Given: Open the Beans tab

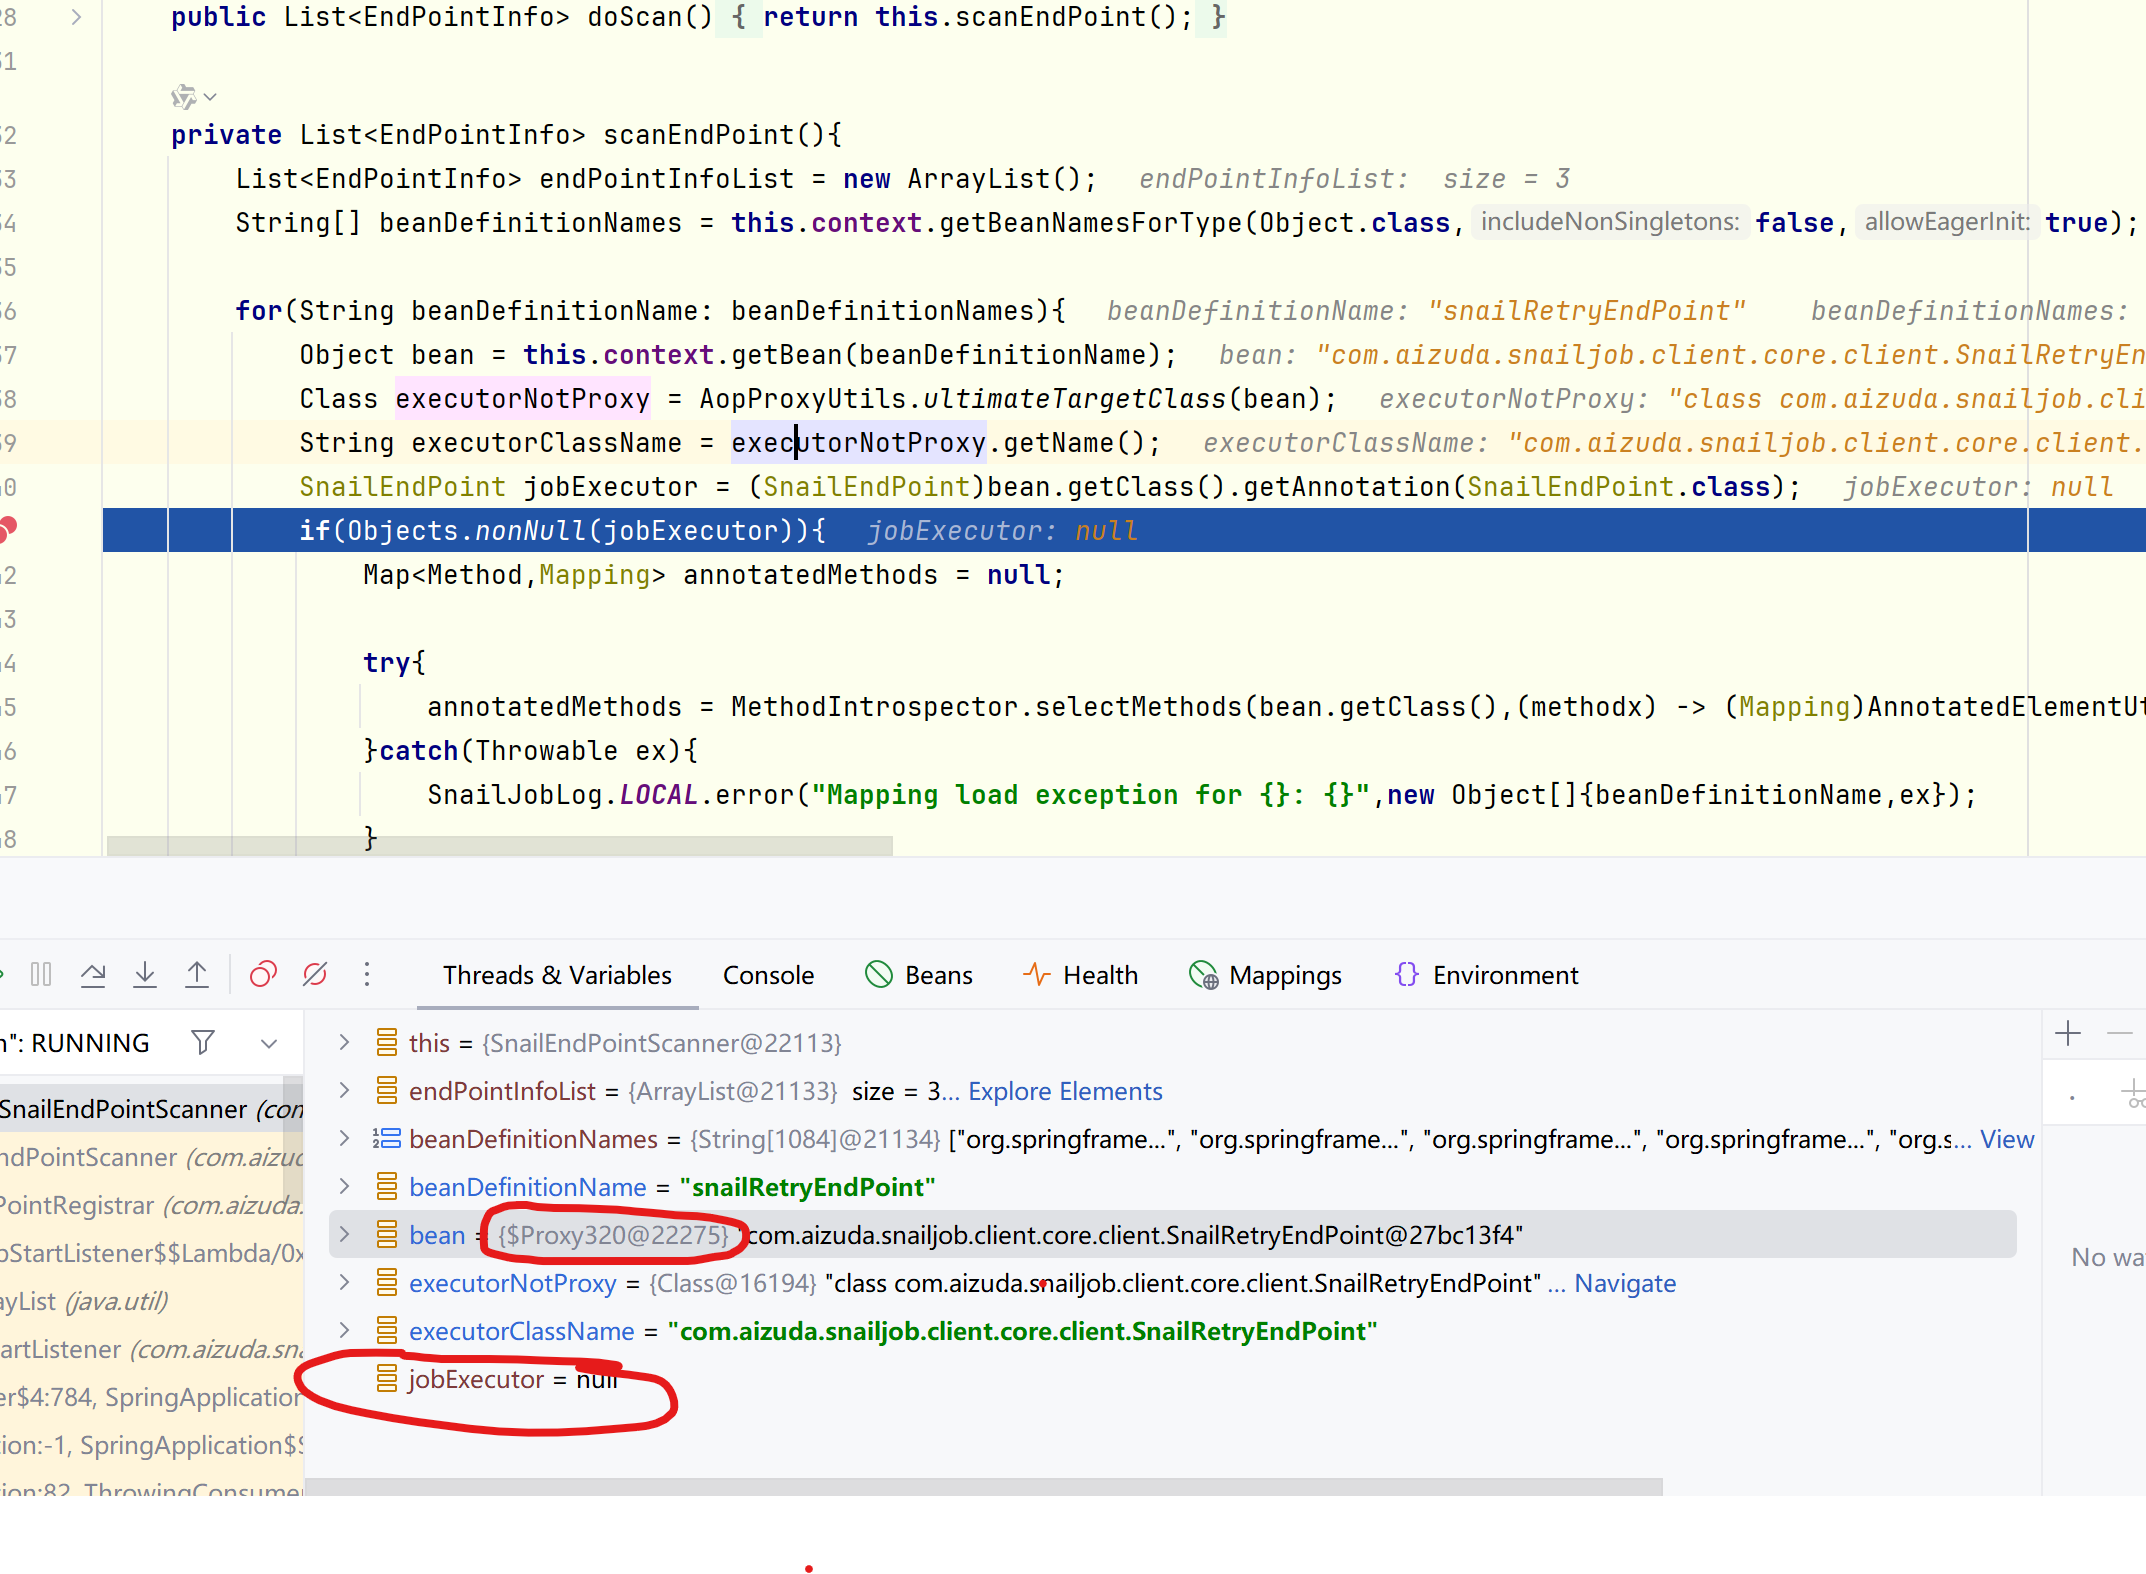Looking at the screenshot, I should (x=918, y=975).
